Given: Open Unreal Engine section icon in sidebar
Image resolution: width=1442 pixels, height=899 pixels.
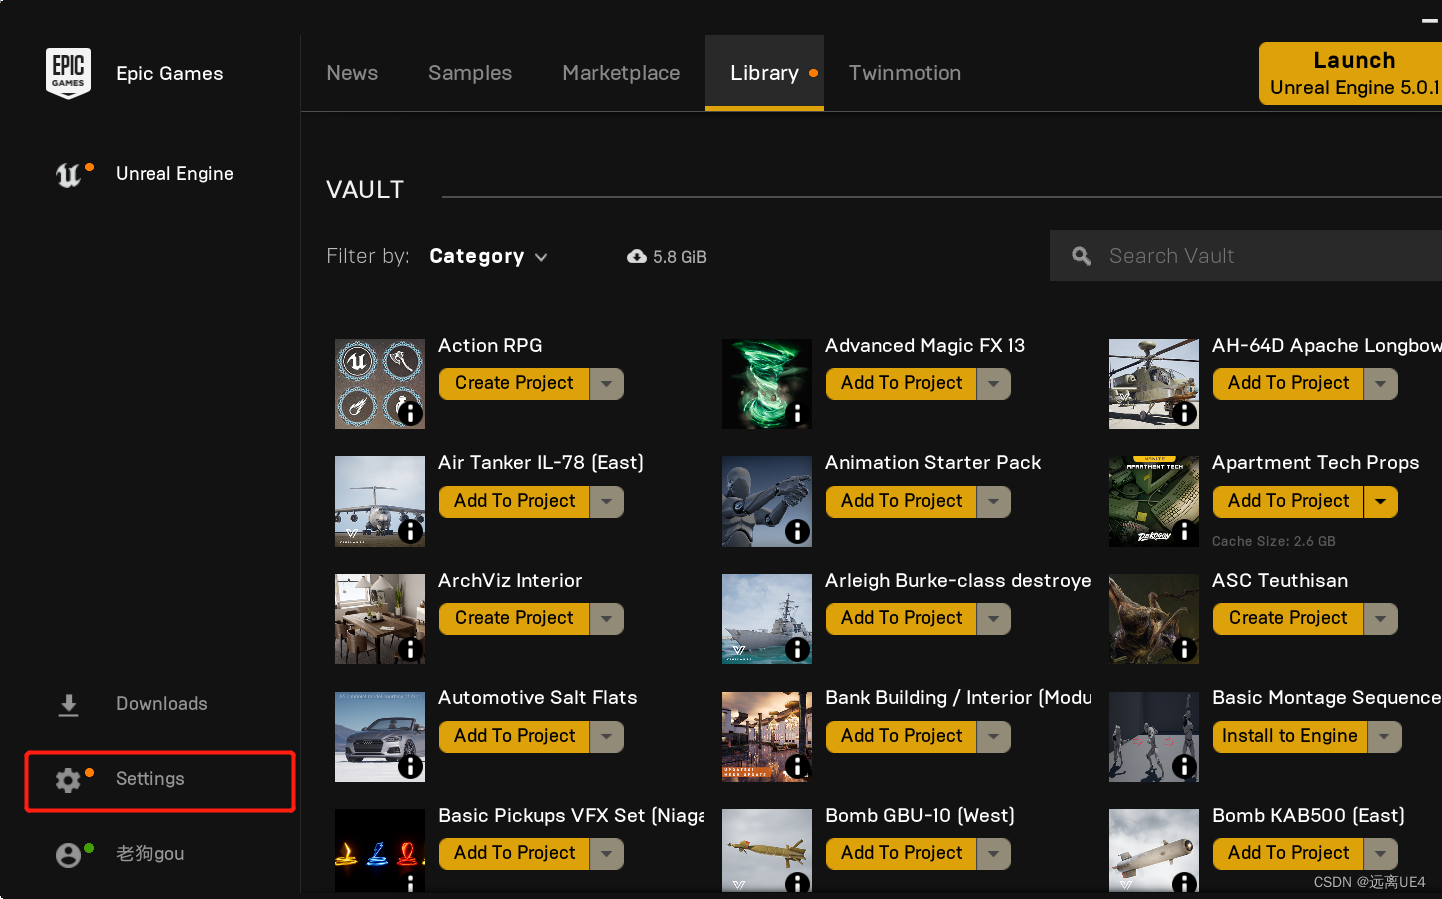Looking at the screenshot, I should point(68,175).
